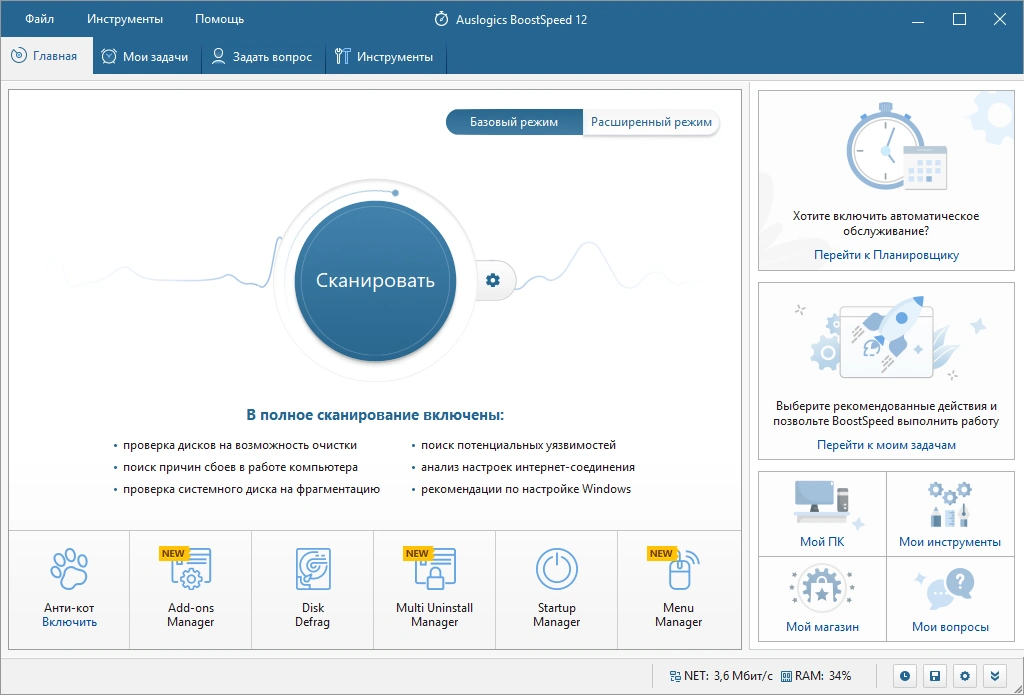Launch Disk Defrag tool icon
The width and height of the screenshot is (1024, 695).
click(x=313, y=569)
